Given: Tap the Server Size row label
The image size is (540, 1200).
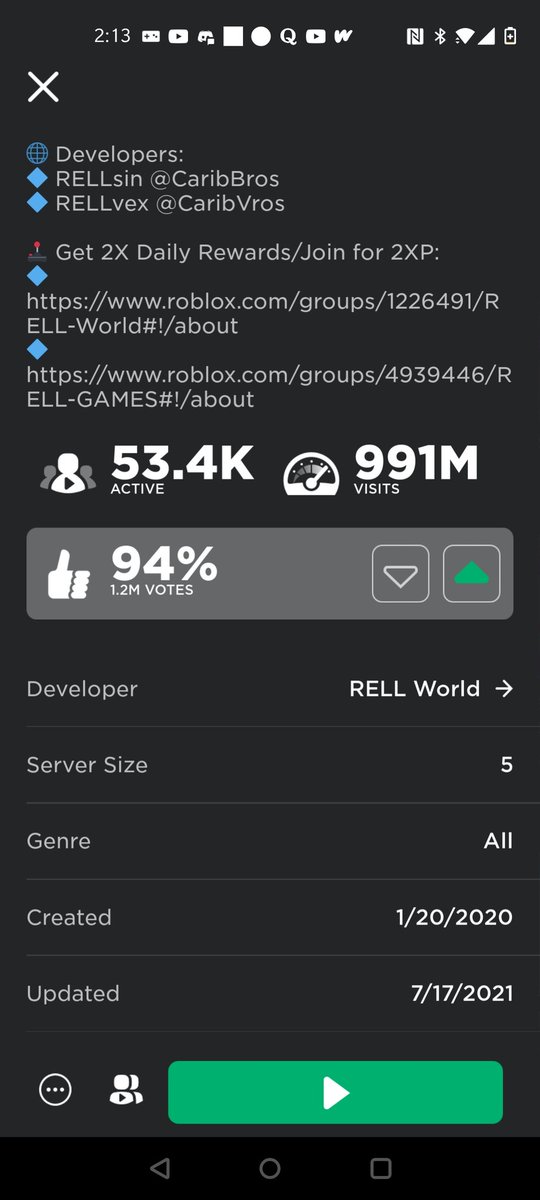Looking at the screenshot, I should coord(87,765).
